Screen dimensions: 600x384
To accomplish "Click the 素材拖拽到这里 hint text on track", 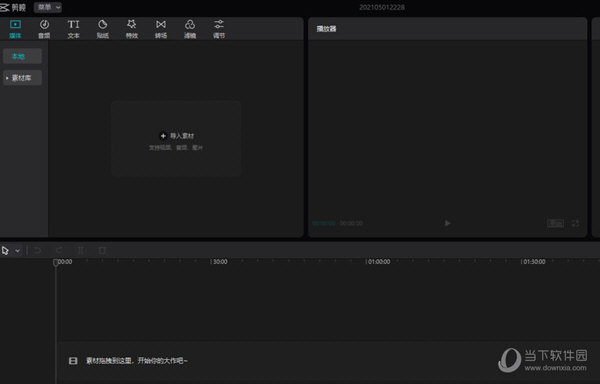I will coord(137,361).
